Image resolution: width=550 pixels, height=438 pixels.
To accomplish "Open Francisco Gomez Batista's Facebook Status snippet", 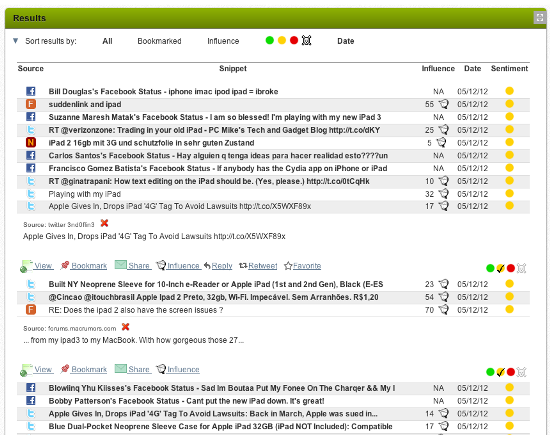I will [x=217, y=168].
